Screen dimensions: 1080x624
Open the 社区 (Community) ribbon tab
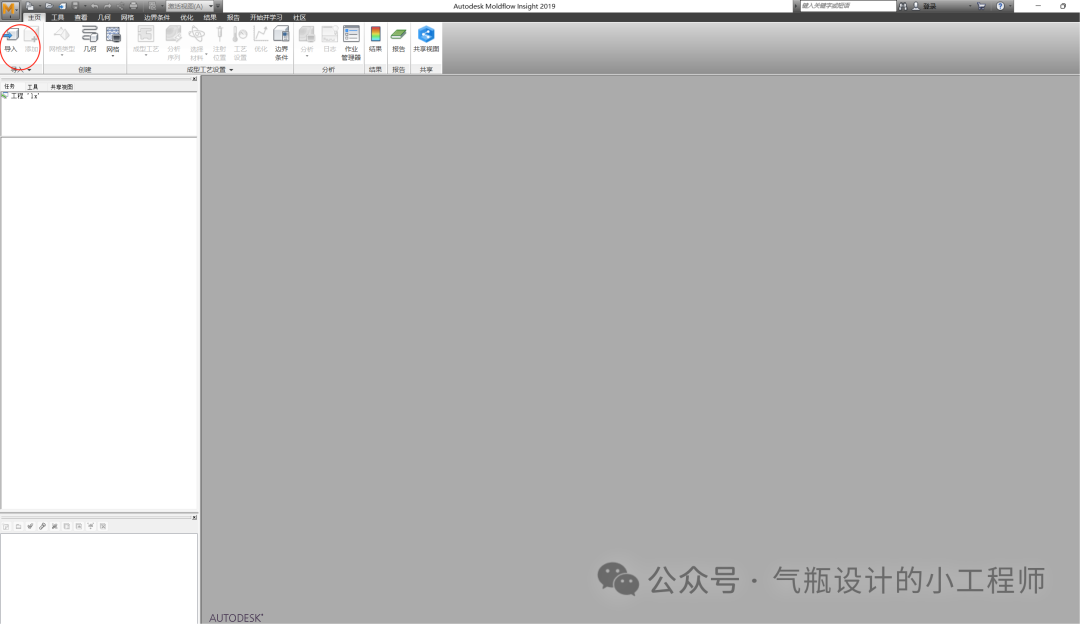pos(300,17)
